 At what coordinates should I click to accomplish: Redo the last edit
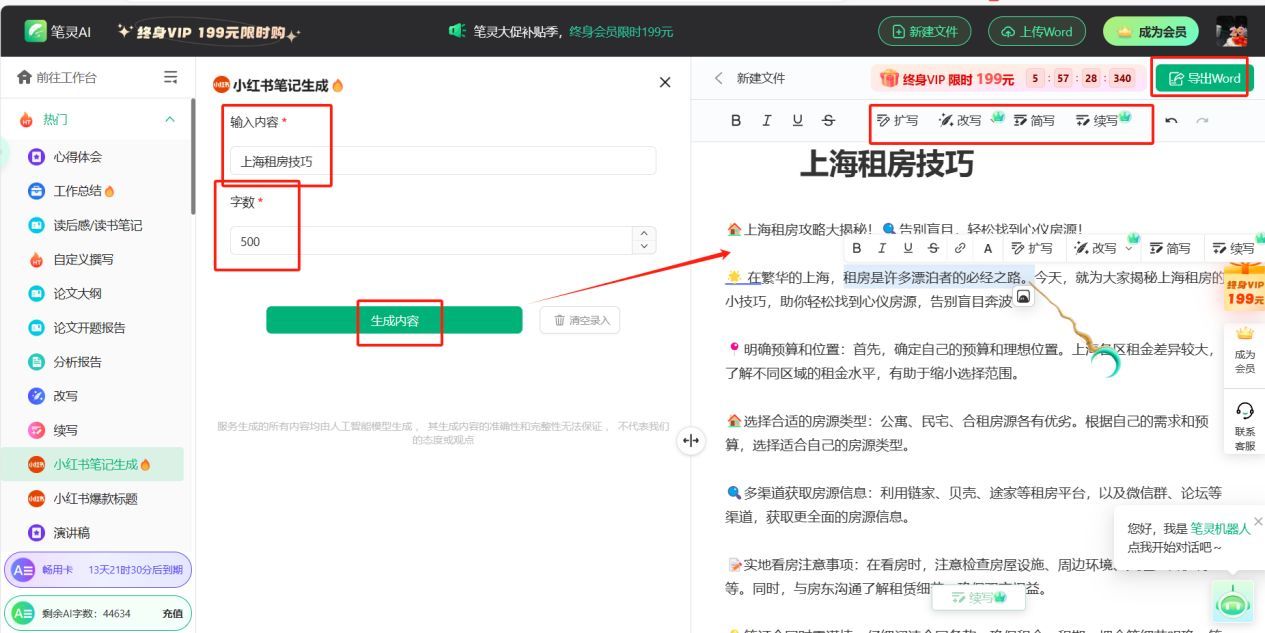(1202, 120)
